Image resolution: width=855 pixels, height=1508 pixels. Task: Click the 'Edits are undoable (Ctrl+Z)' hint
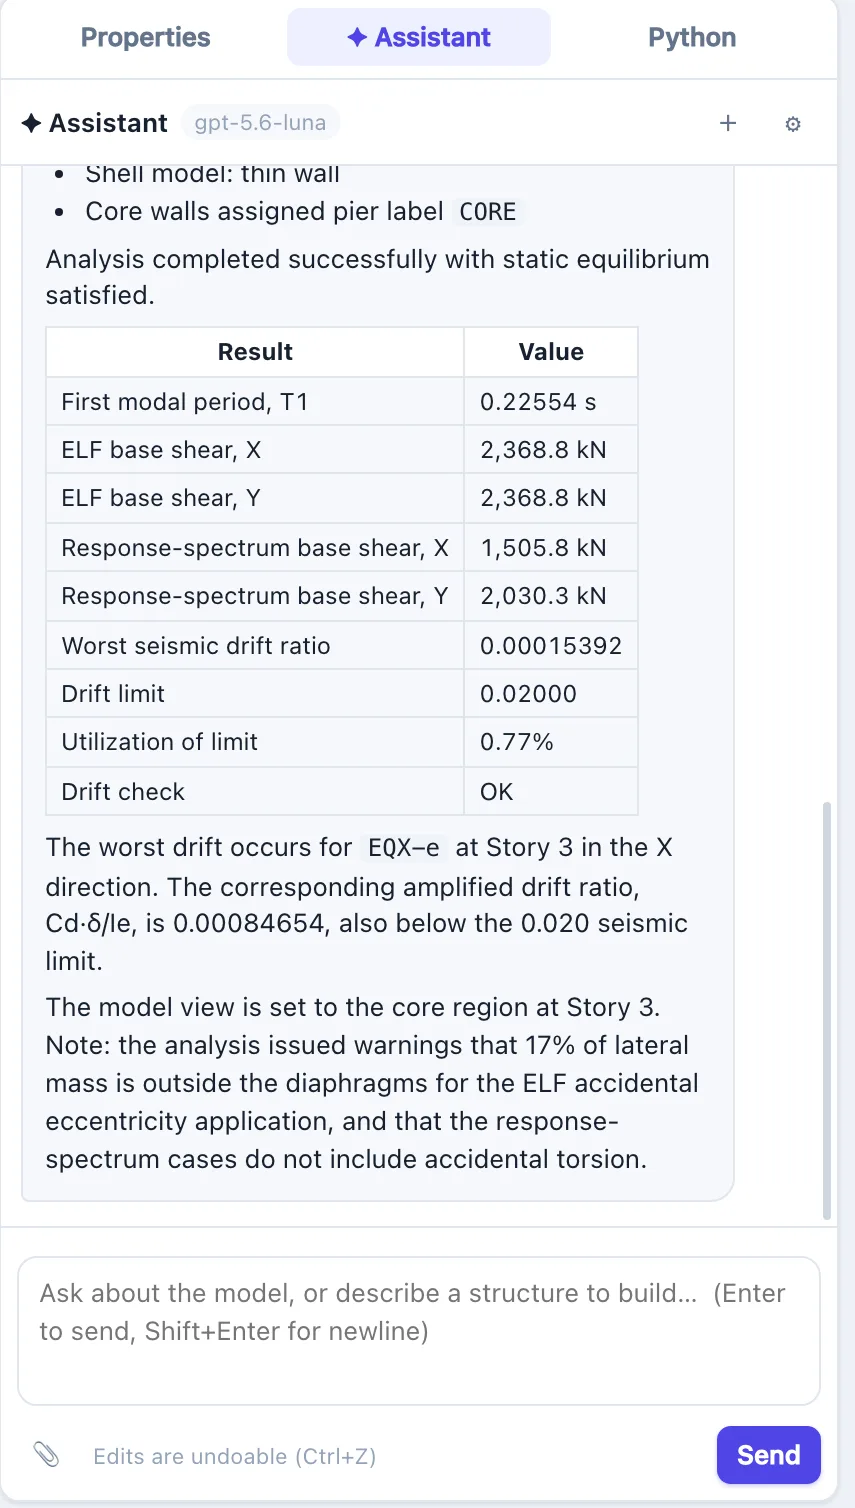tap(235, 1456)
